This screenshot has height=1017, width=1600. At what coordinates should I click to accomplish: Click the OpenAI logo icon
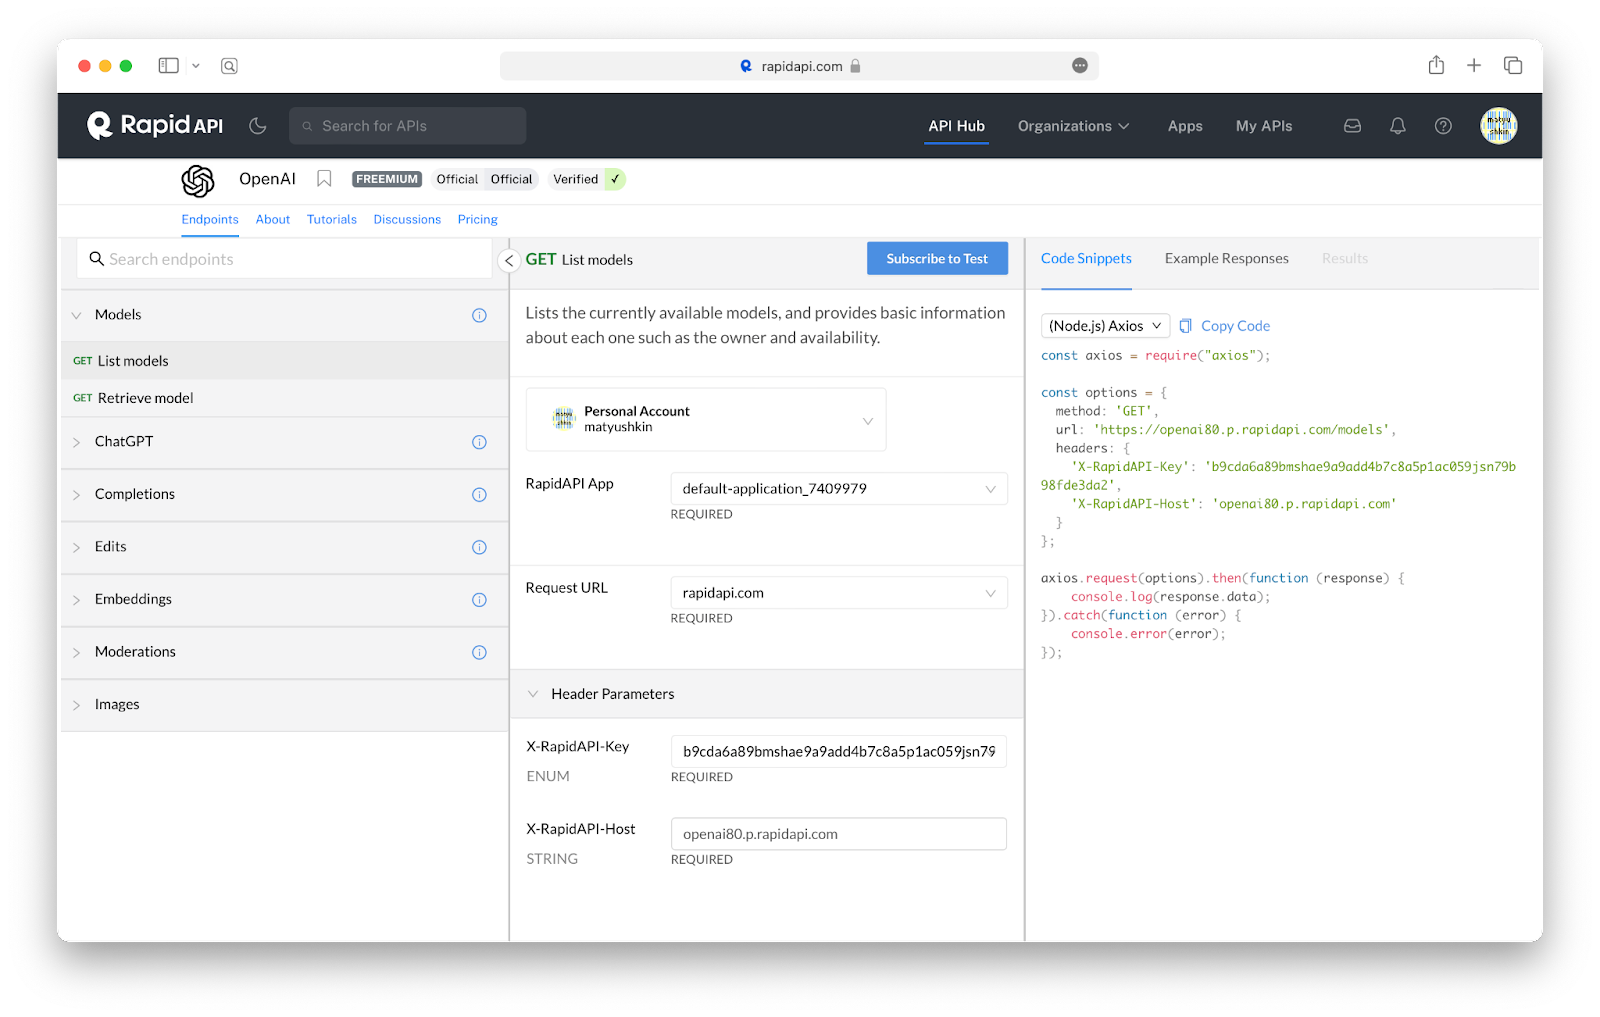pos(198,181)
